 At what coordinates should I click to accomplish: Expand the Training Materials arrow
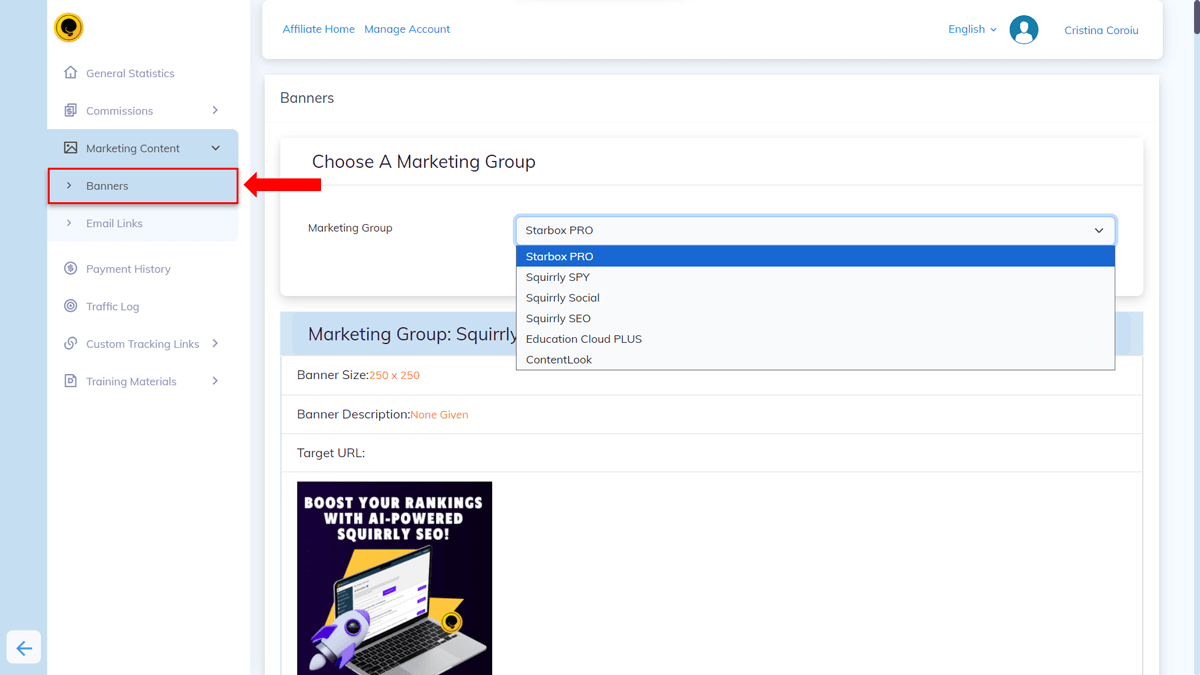pos(215,381)
